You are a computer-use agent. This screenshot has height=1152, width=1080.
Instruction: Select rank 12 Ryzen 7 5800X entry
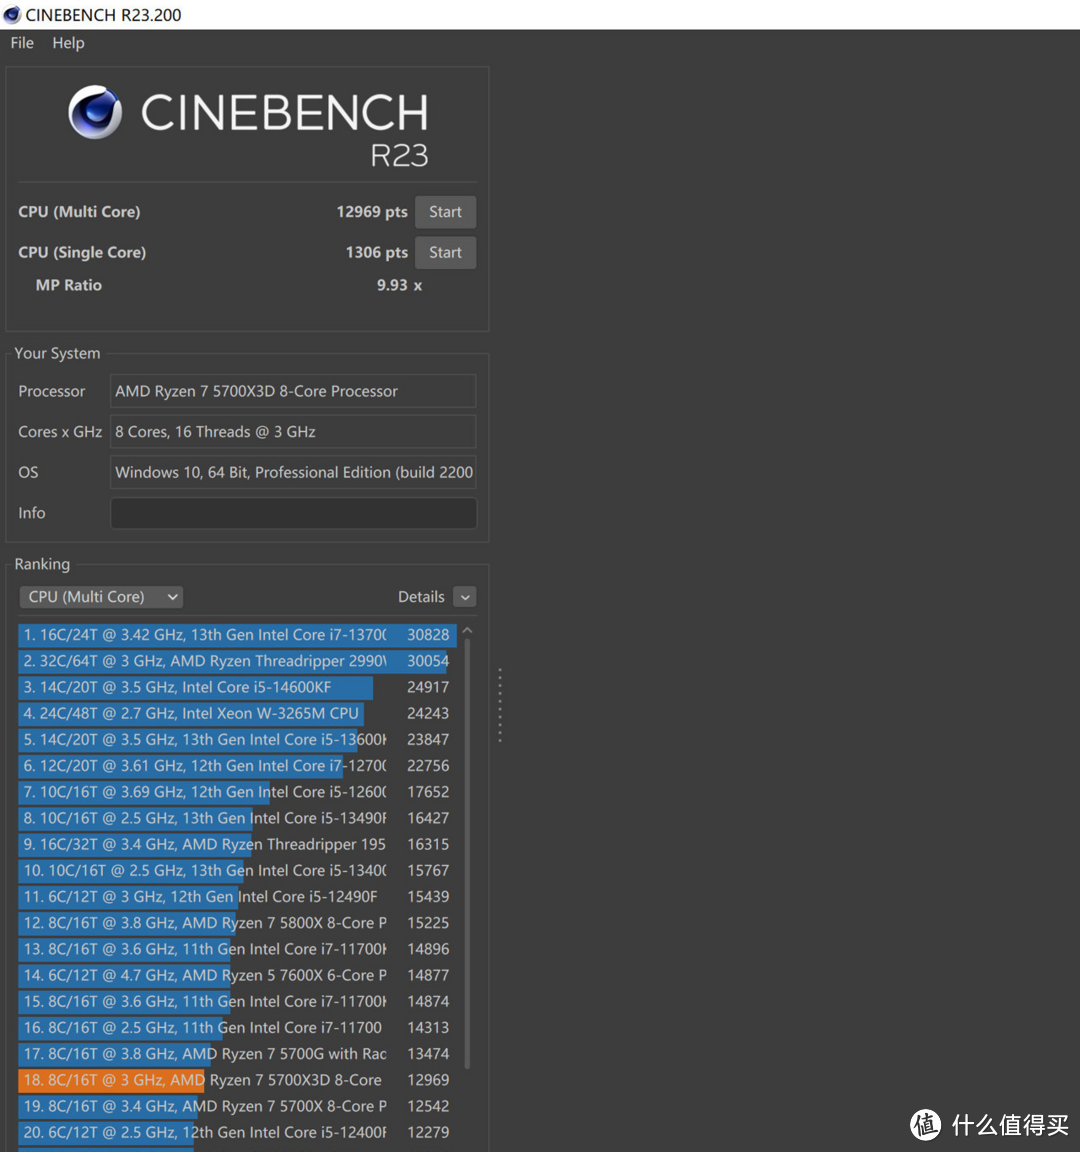[237, 923]
